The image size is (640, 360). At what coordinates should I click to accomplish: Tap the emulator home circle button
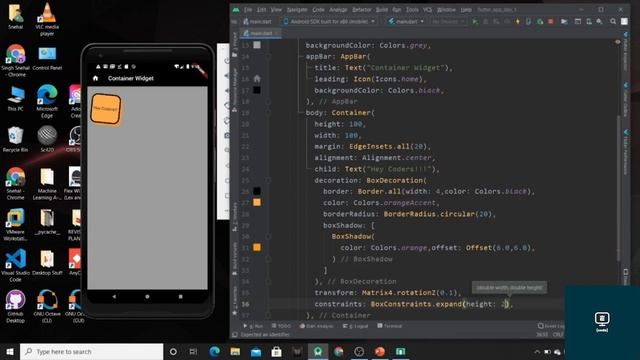147,297
